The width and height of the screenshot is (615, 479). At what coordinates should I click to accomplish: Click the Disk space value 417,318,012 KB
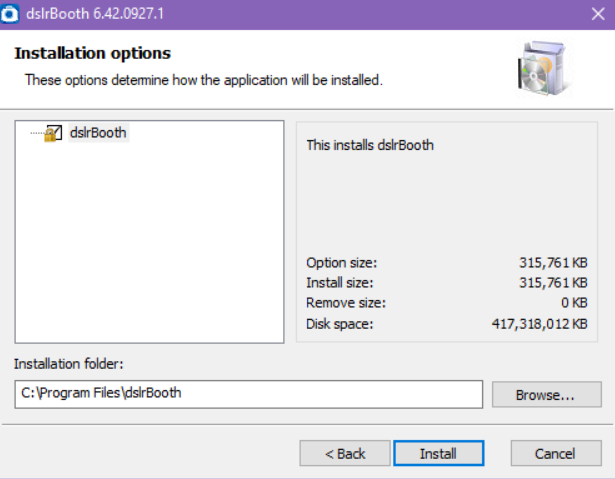(x=539, y=324)
